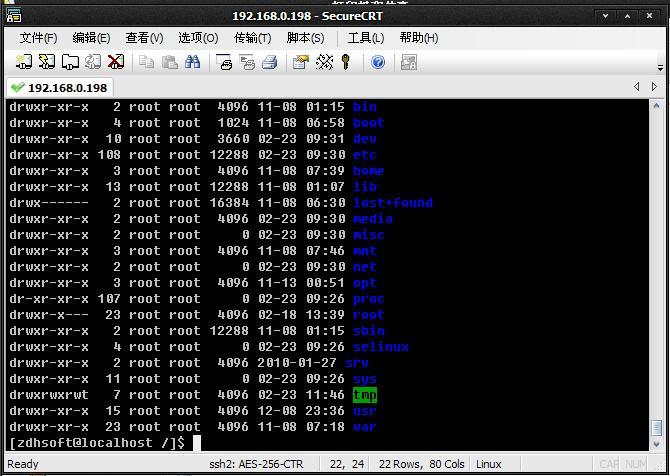
Task: Close the SecureCRT window
Action: pos(649,16)
